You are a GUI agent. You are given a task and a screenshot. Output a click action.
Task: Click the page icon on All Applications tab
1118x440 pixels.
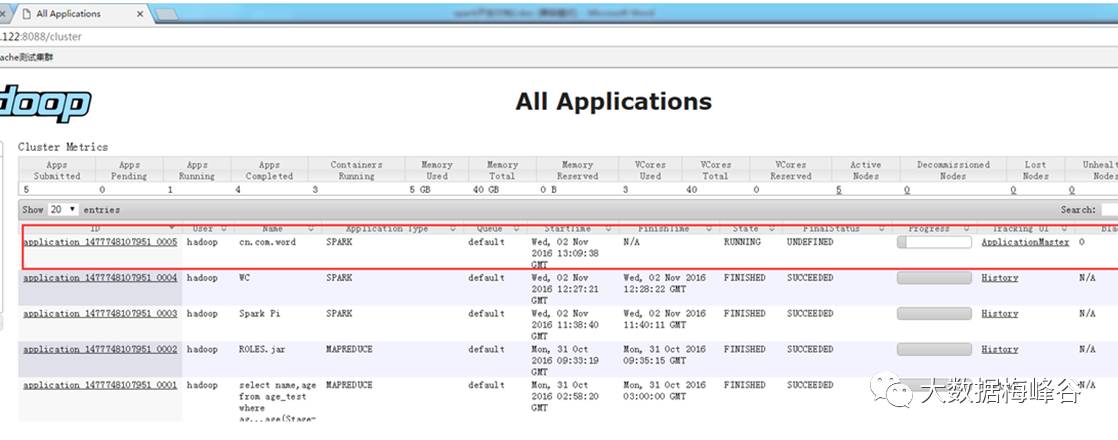pyautogui.click(x=27, y=14)
